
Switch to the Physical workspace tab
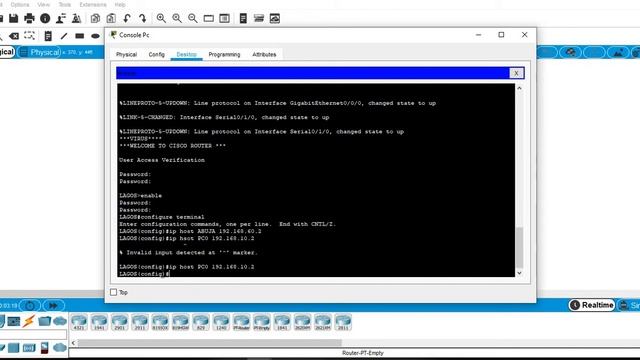40,52
